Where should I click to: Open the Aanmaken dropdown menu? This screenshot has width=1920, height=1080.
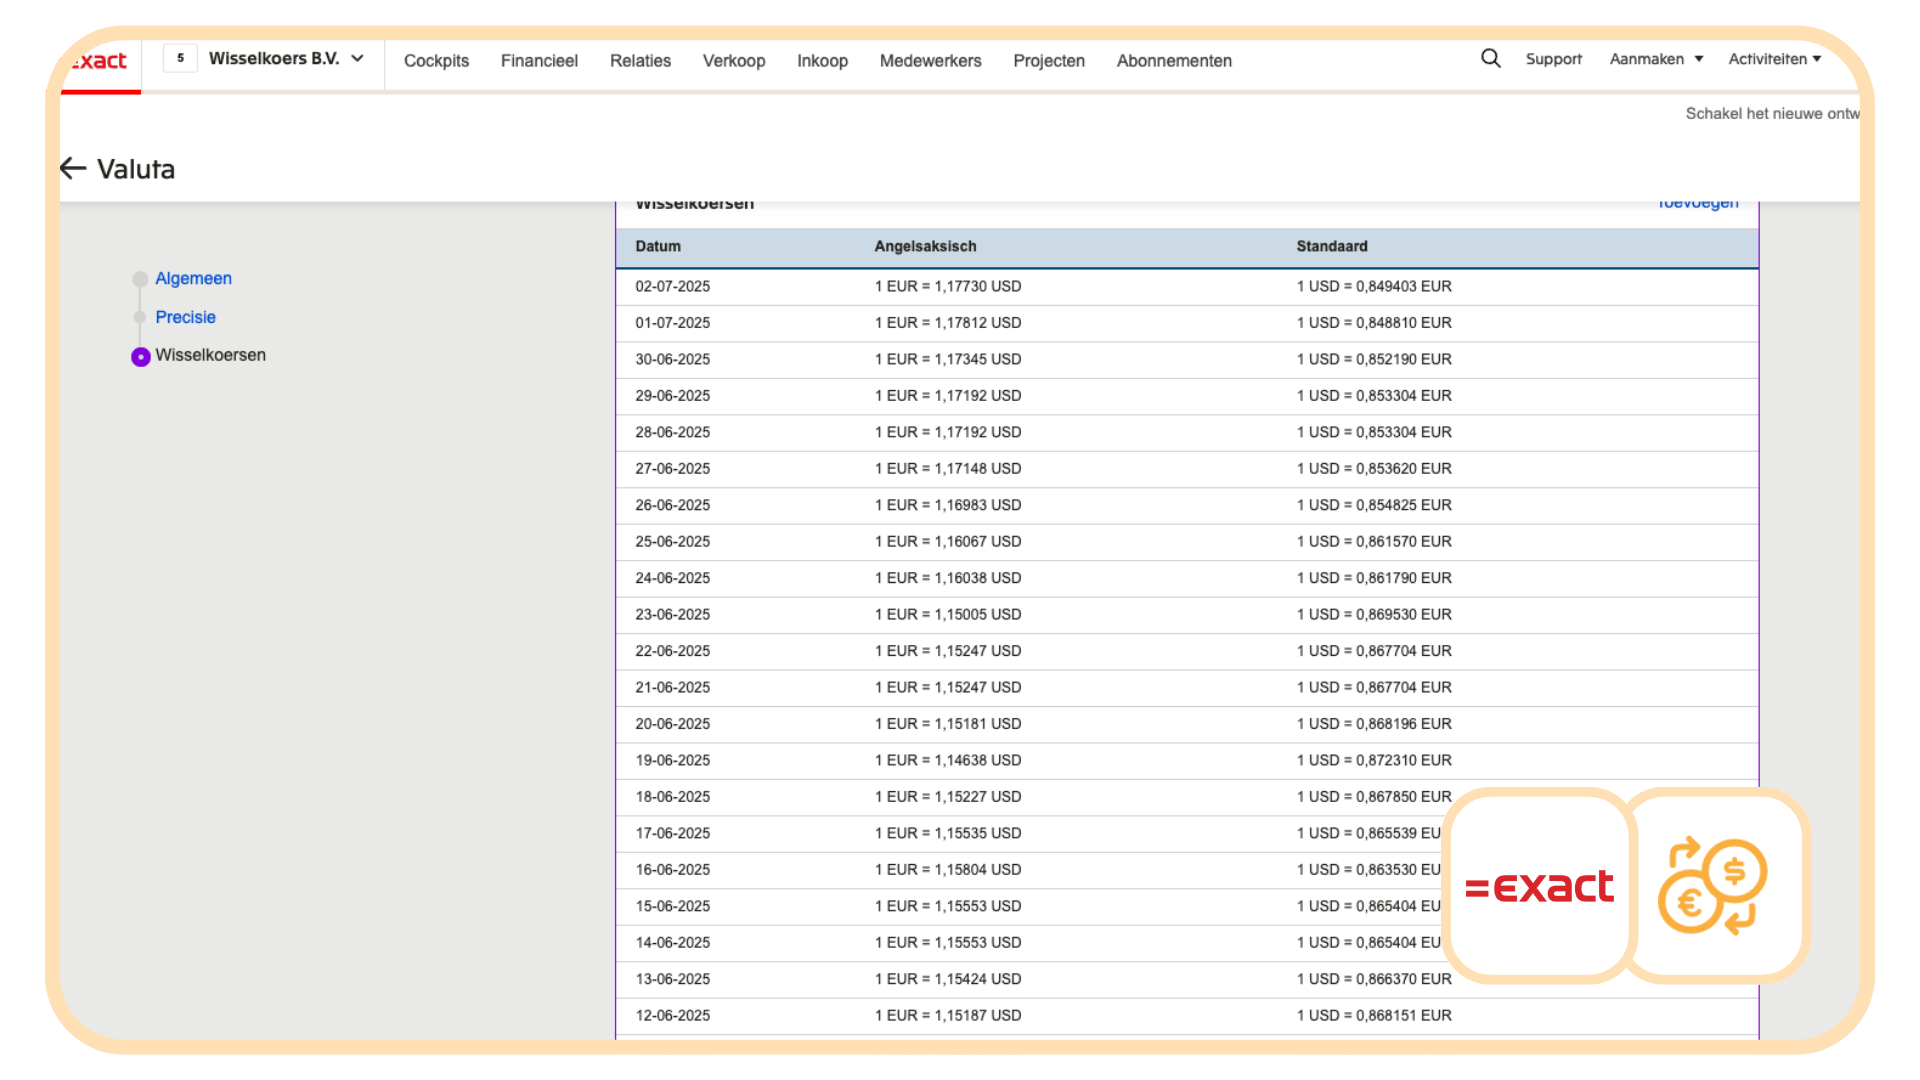click(1656, 59)
